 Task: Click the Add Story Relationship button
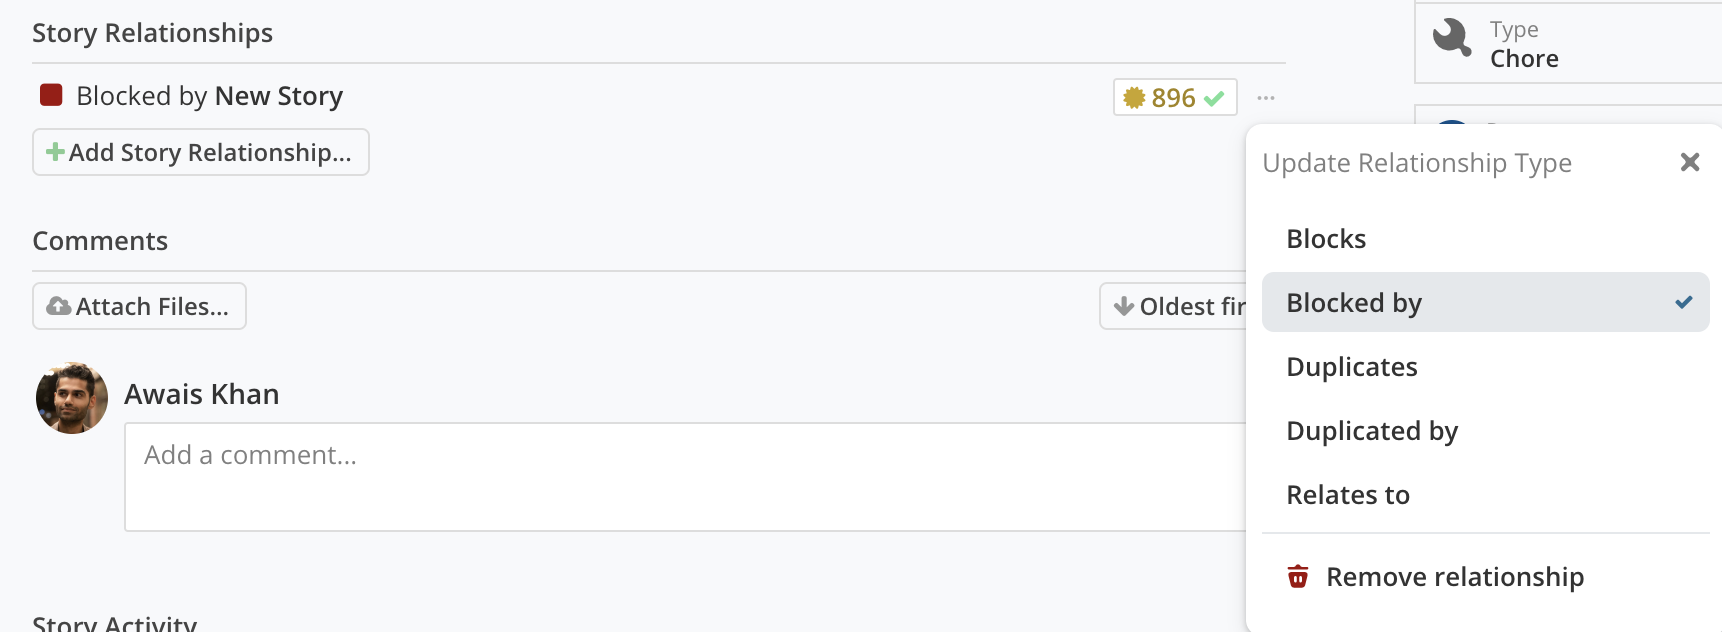tap(201, 152)
